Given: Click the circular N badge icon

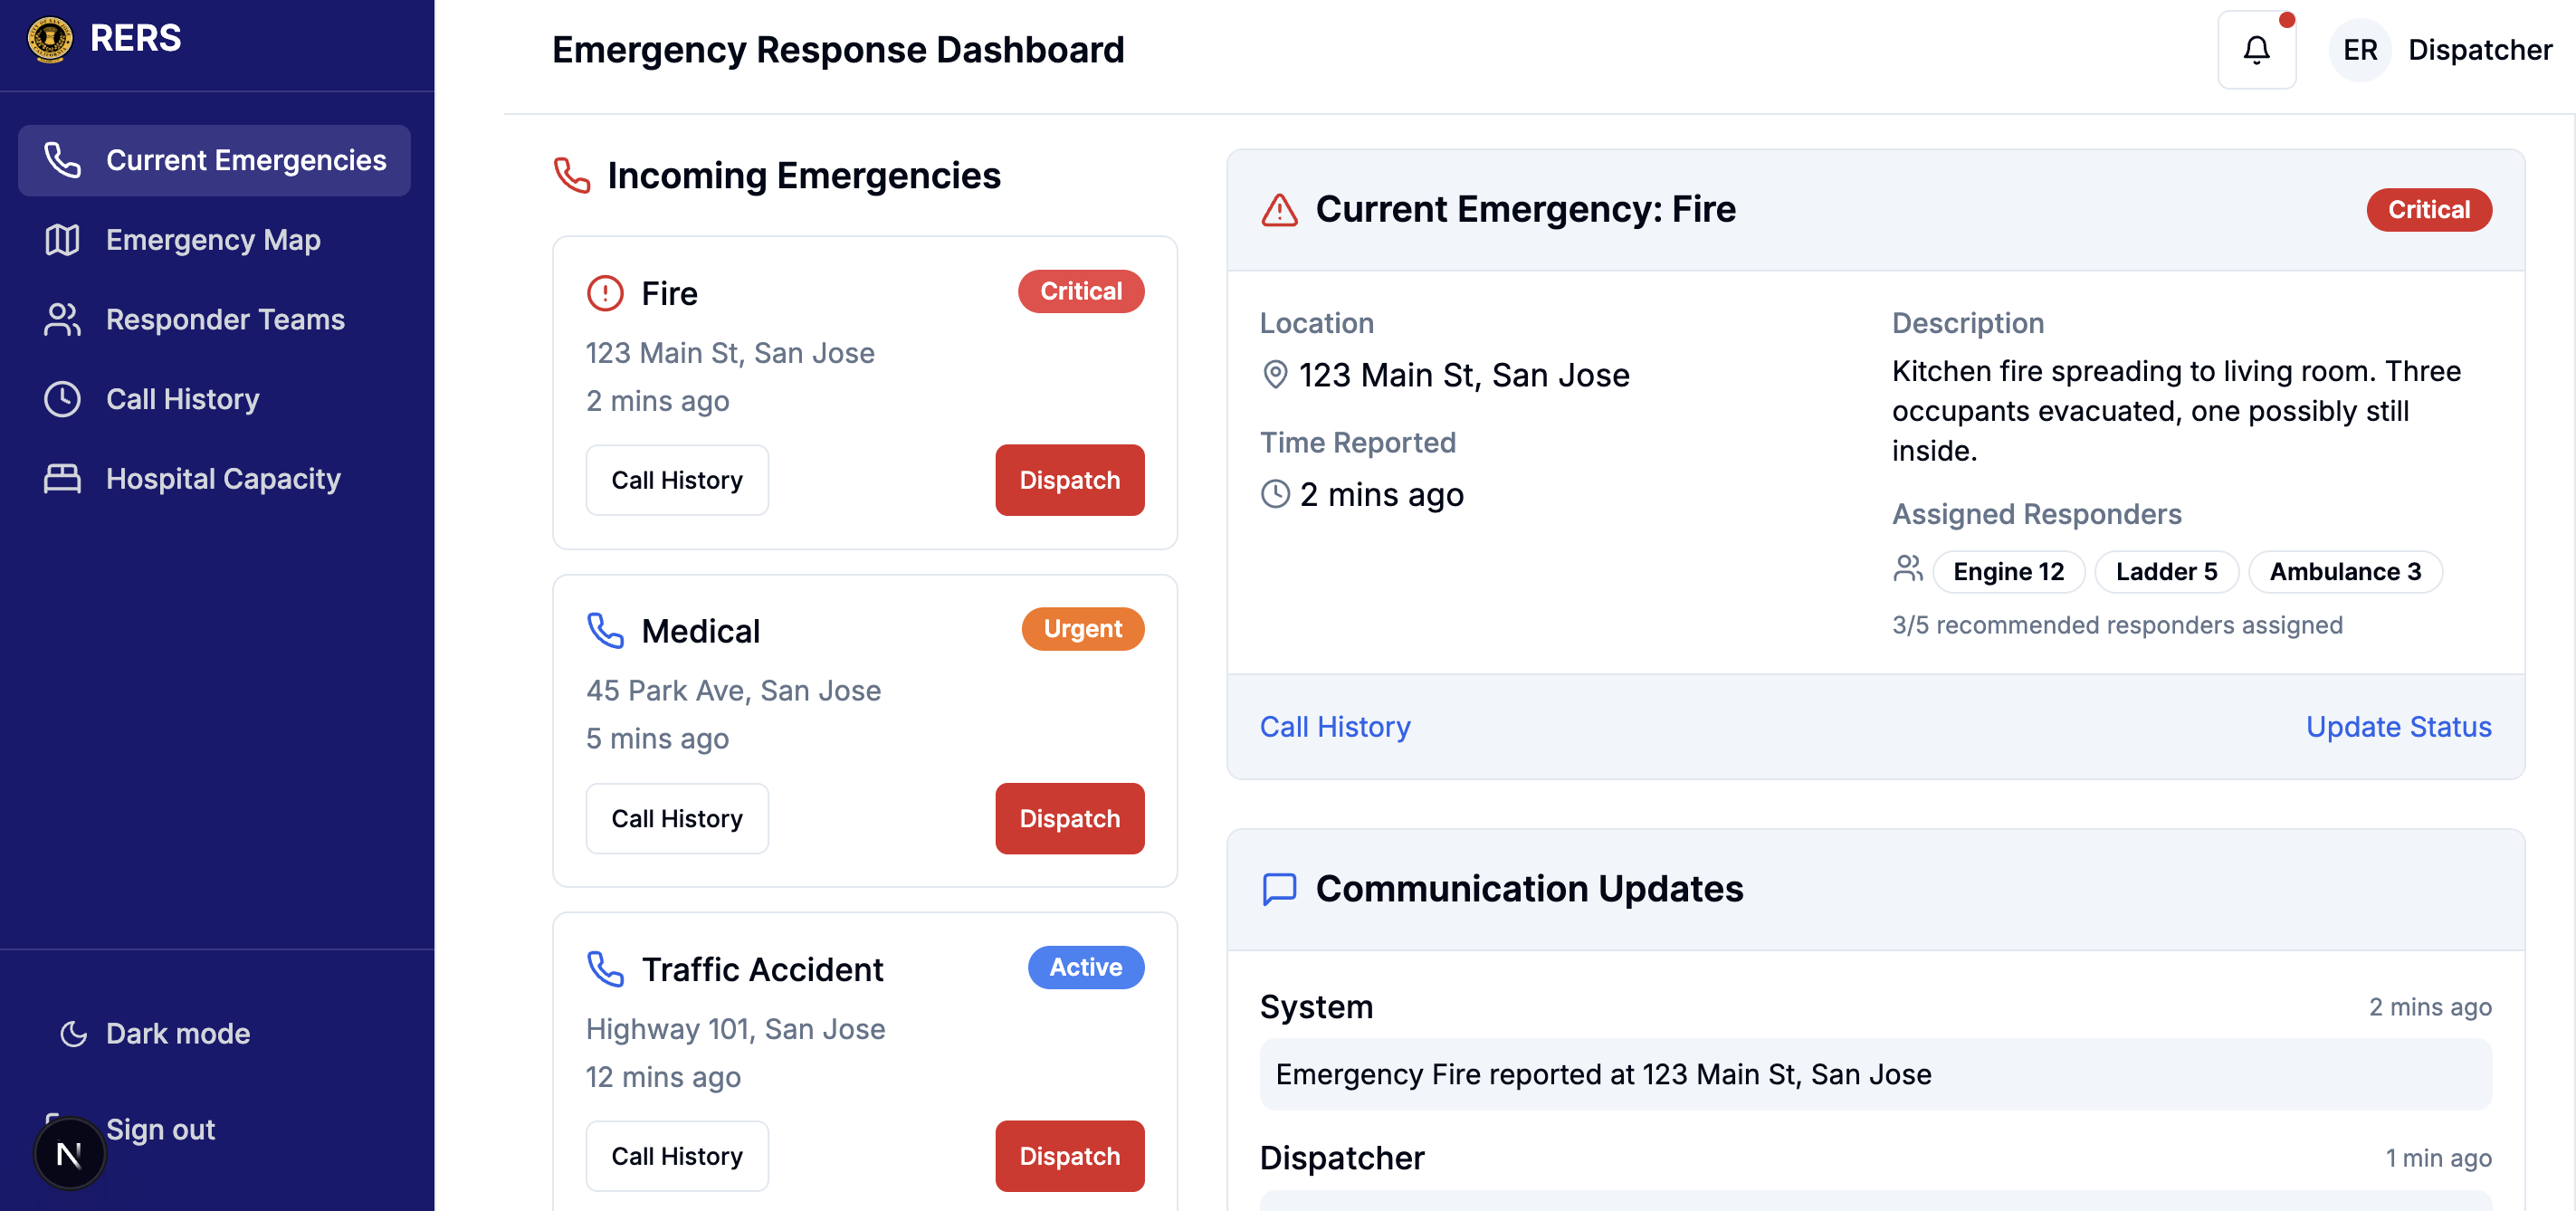Looking at the screenshot, I should pos(69,1154).
